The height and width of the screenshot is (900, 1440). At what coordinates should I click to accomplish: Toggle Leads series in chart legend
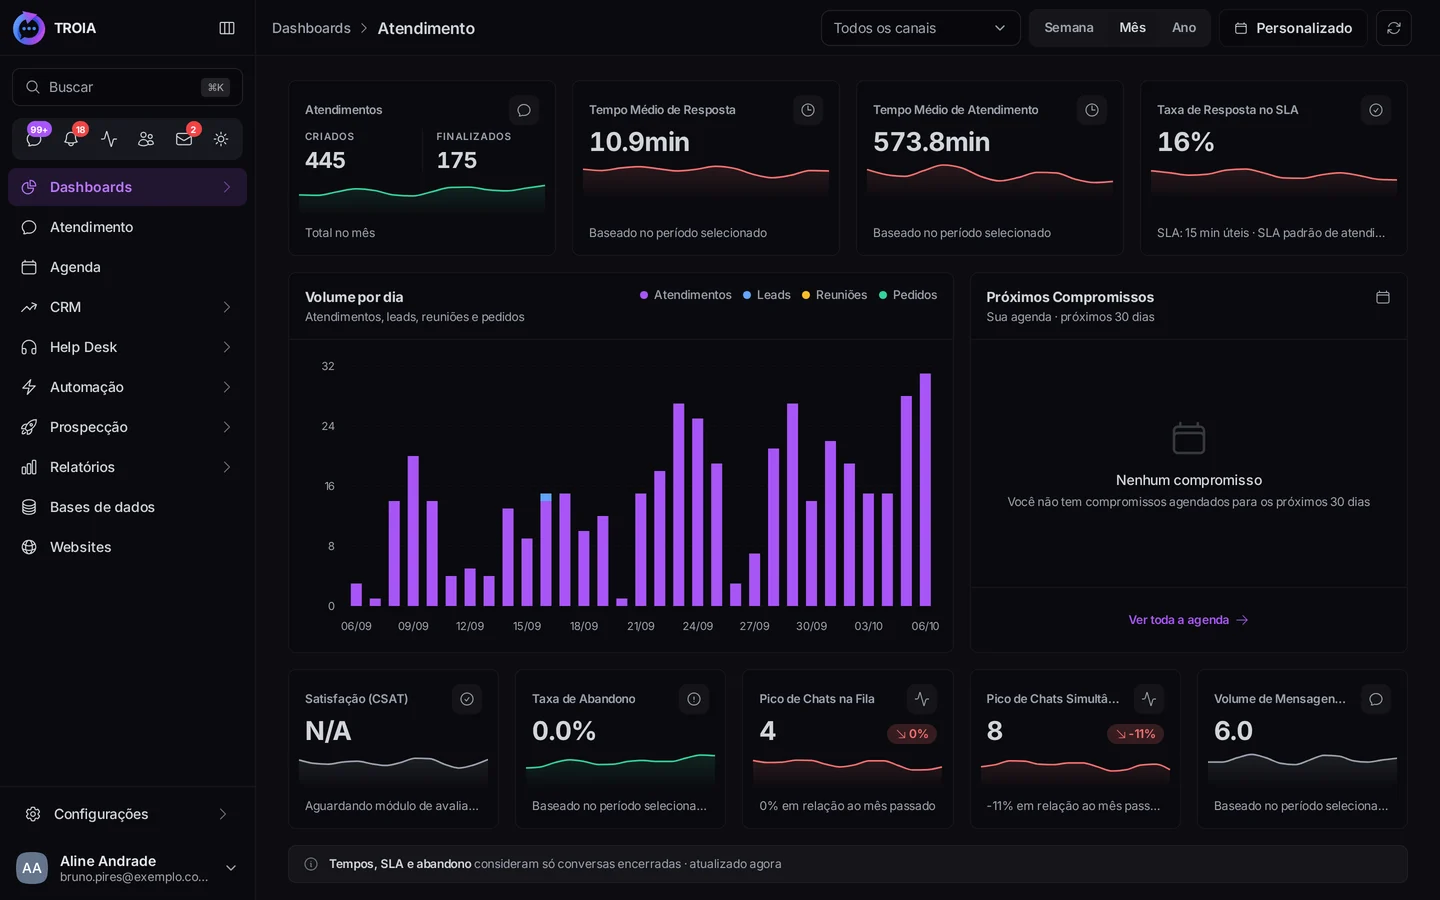click(767, 295)
